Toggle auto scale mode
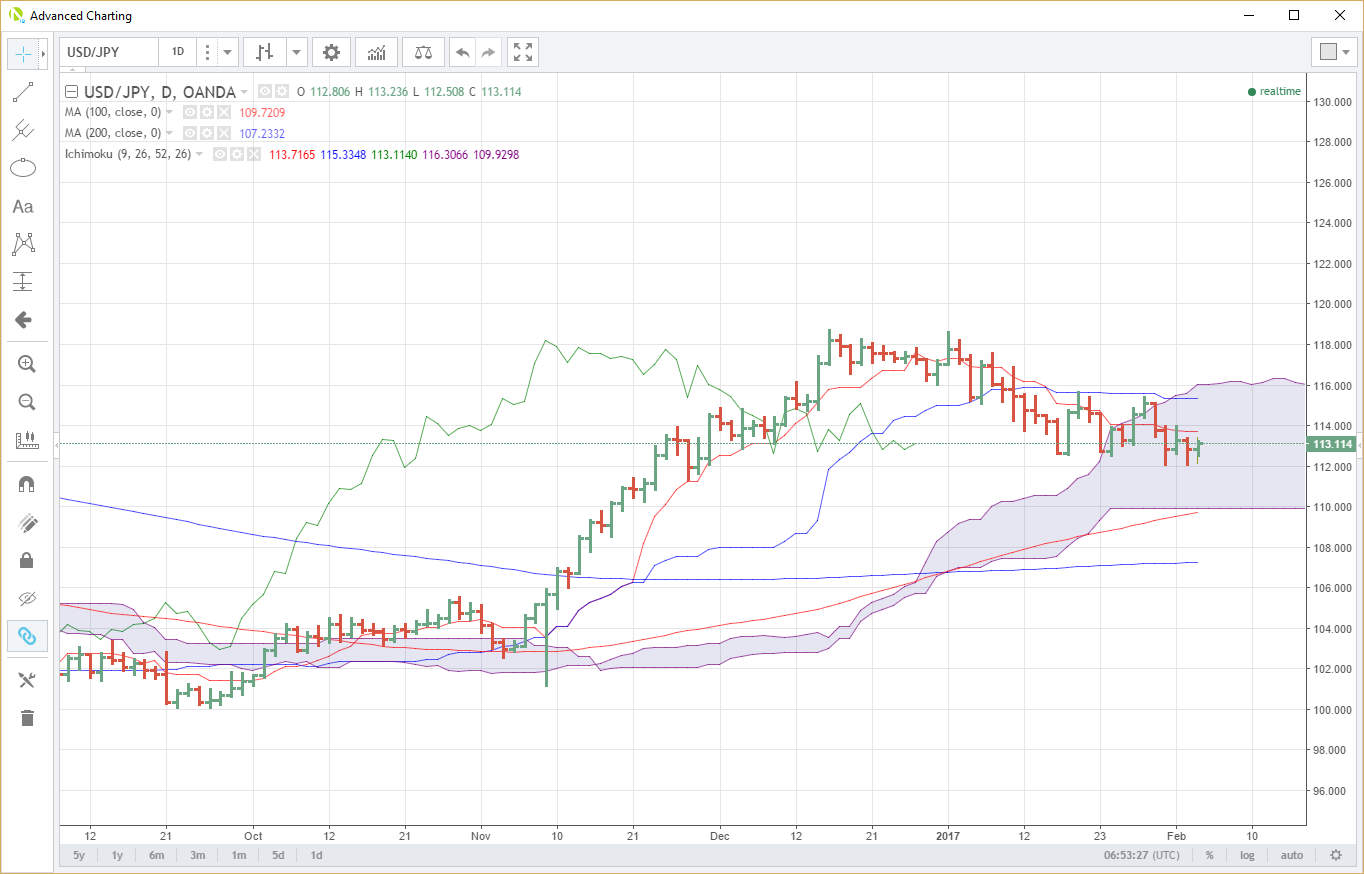Image resolution: width=1364 pixels, height=874 pixels. tap(1291, 855)
